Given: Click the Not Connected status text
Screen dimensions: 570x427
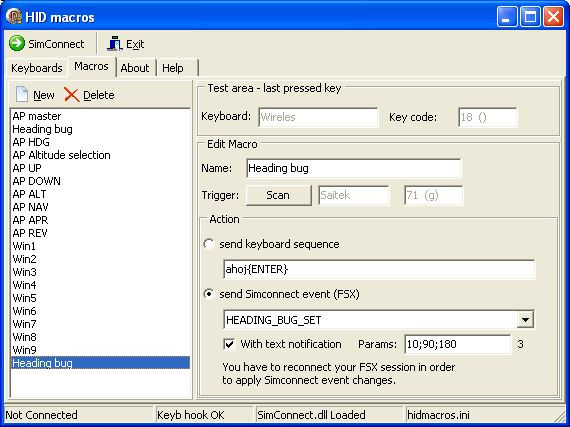Looking at the screenshot, I should tap(41, 415).
